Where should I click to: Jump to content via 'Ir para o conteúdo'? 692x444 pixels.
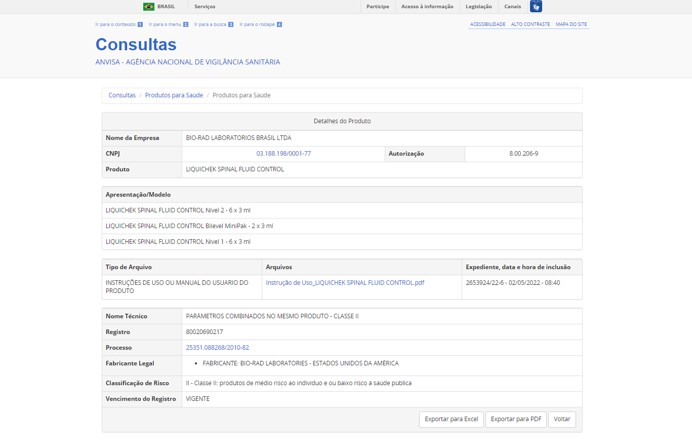[119, 24]
